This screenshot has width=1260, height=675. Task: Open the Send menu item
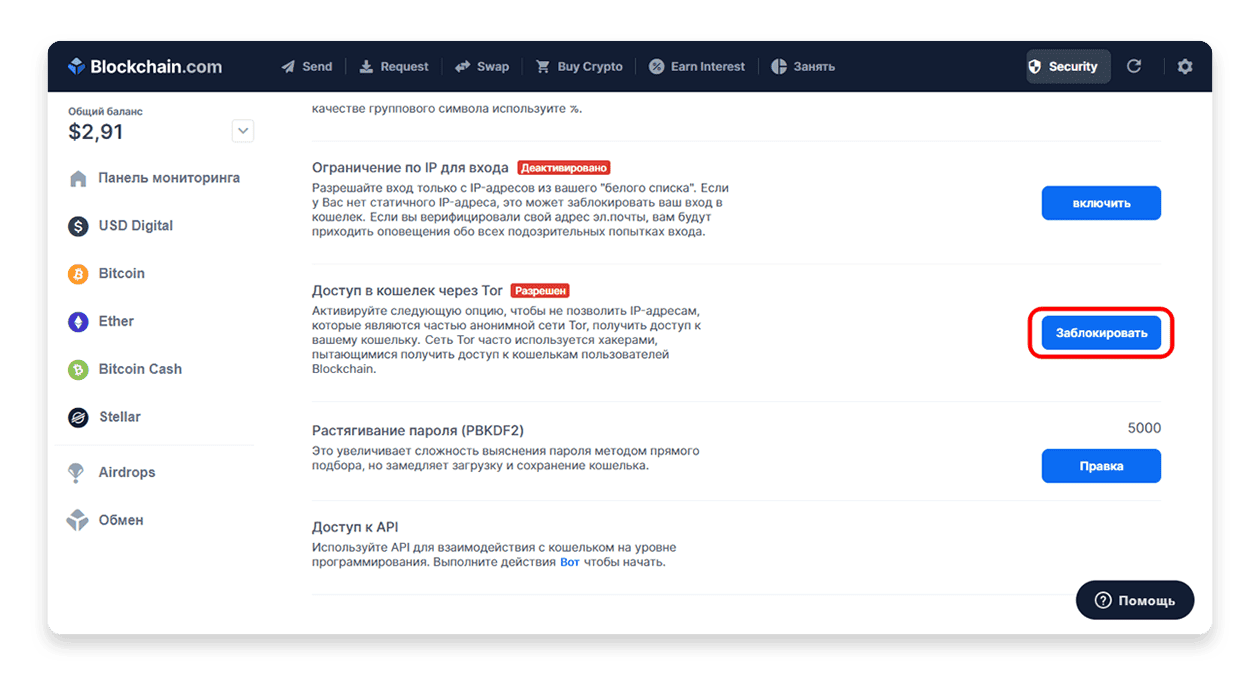pyautogui.click(x=306, y=67)
